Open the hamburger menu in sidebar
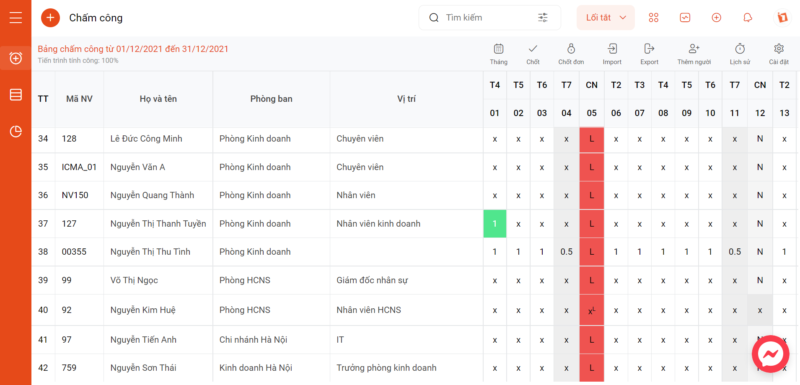Viewport: 800px width, 385px height. pos(16,17)
